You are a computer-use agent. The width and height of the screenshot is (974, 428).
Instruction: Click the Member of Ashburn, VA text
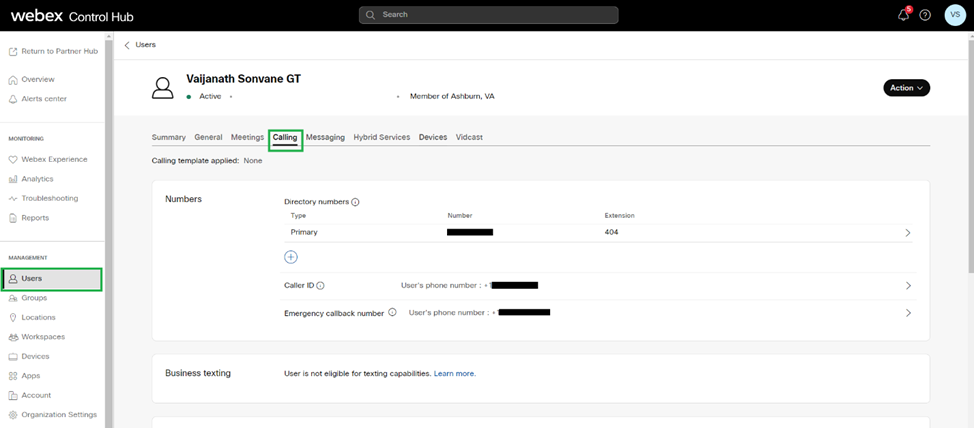[452, 97]
